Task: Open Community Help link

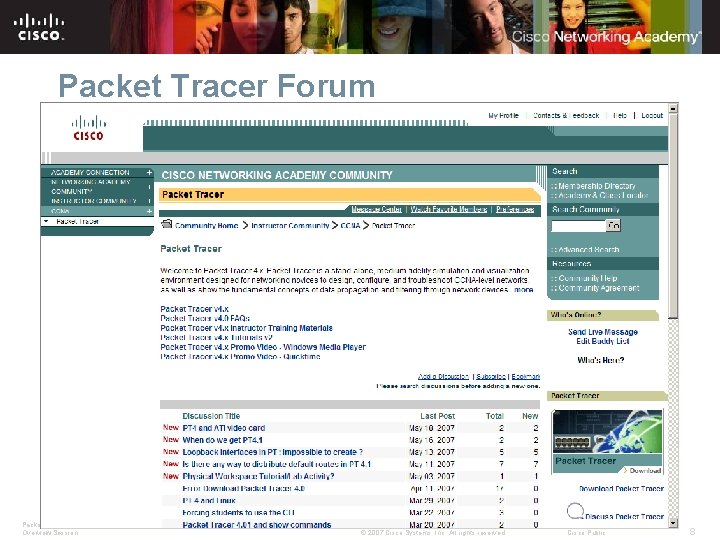Action: [588, 278]
